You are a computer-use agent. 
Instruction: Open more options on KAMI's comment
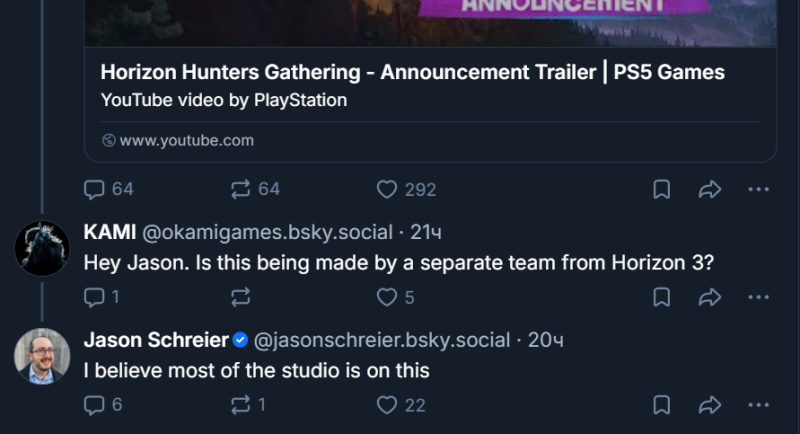click(x=759, y=297)
